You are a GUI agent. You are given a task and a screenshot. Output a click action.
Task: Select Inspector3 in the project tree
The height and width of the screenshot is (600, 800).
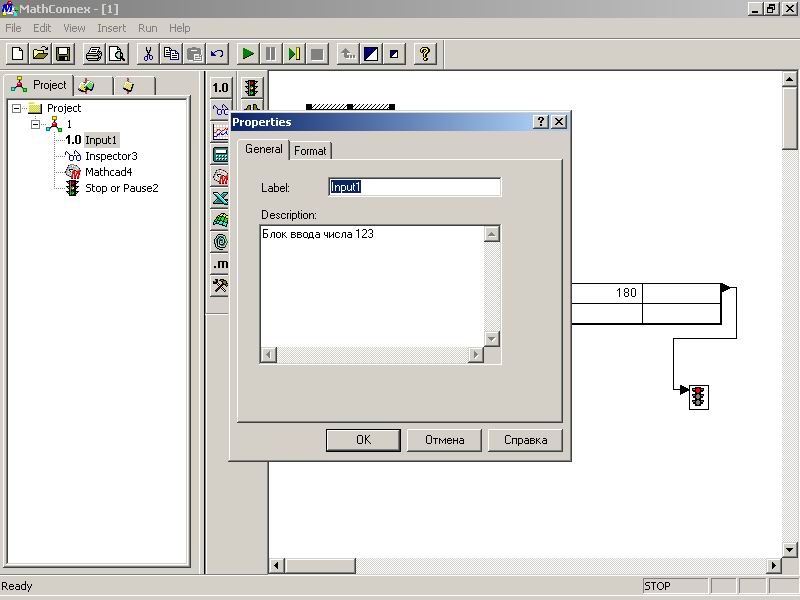111,156
